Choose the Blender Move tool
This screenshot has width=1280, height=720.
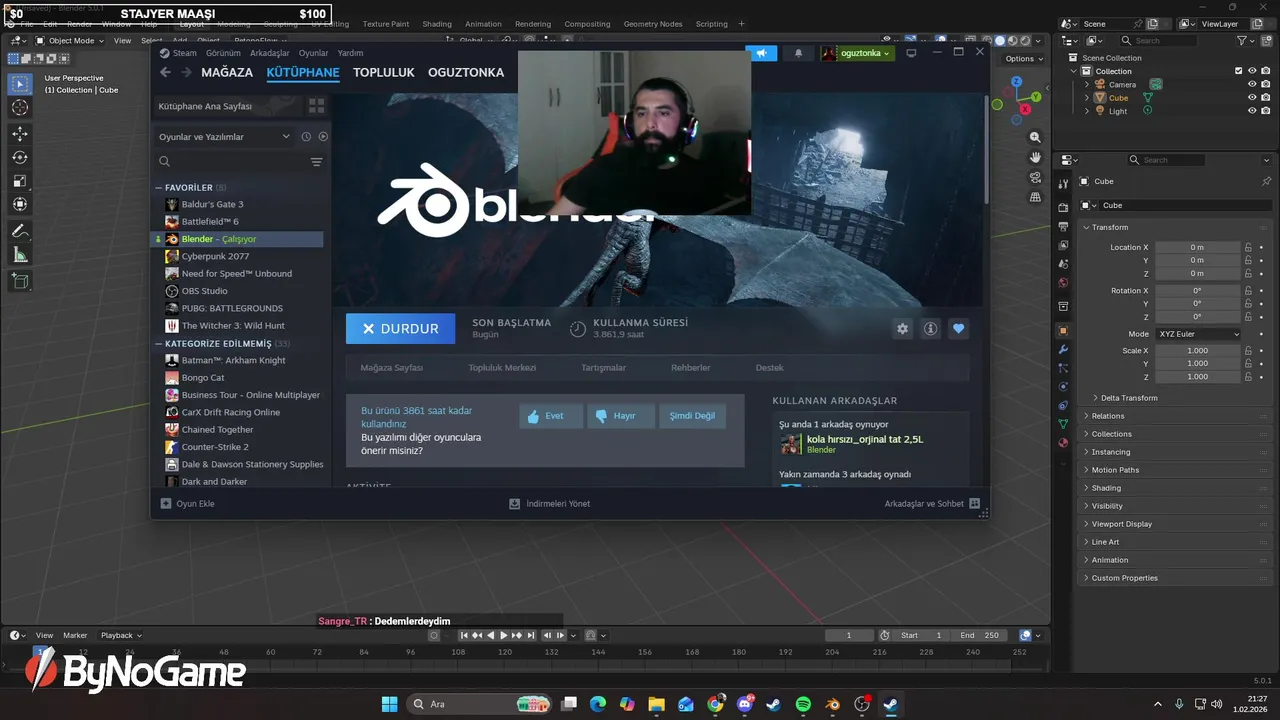(x=20, y=133)
